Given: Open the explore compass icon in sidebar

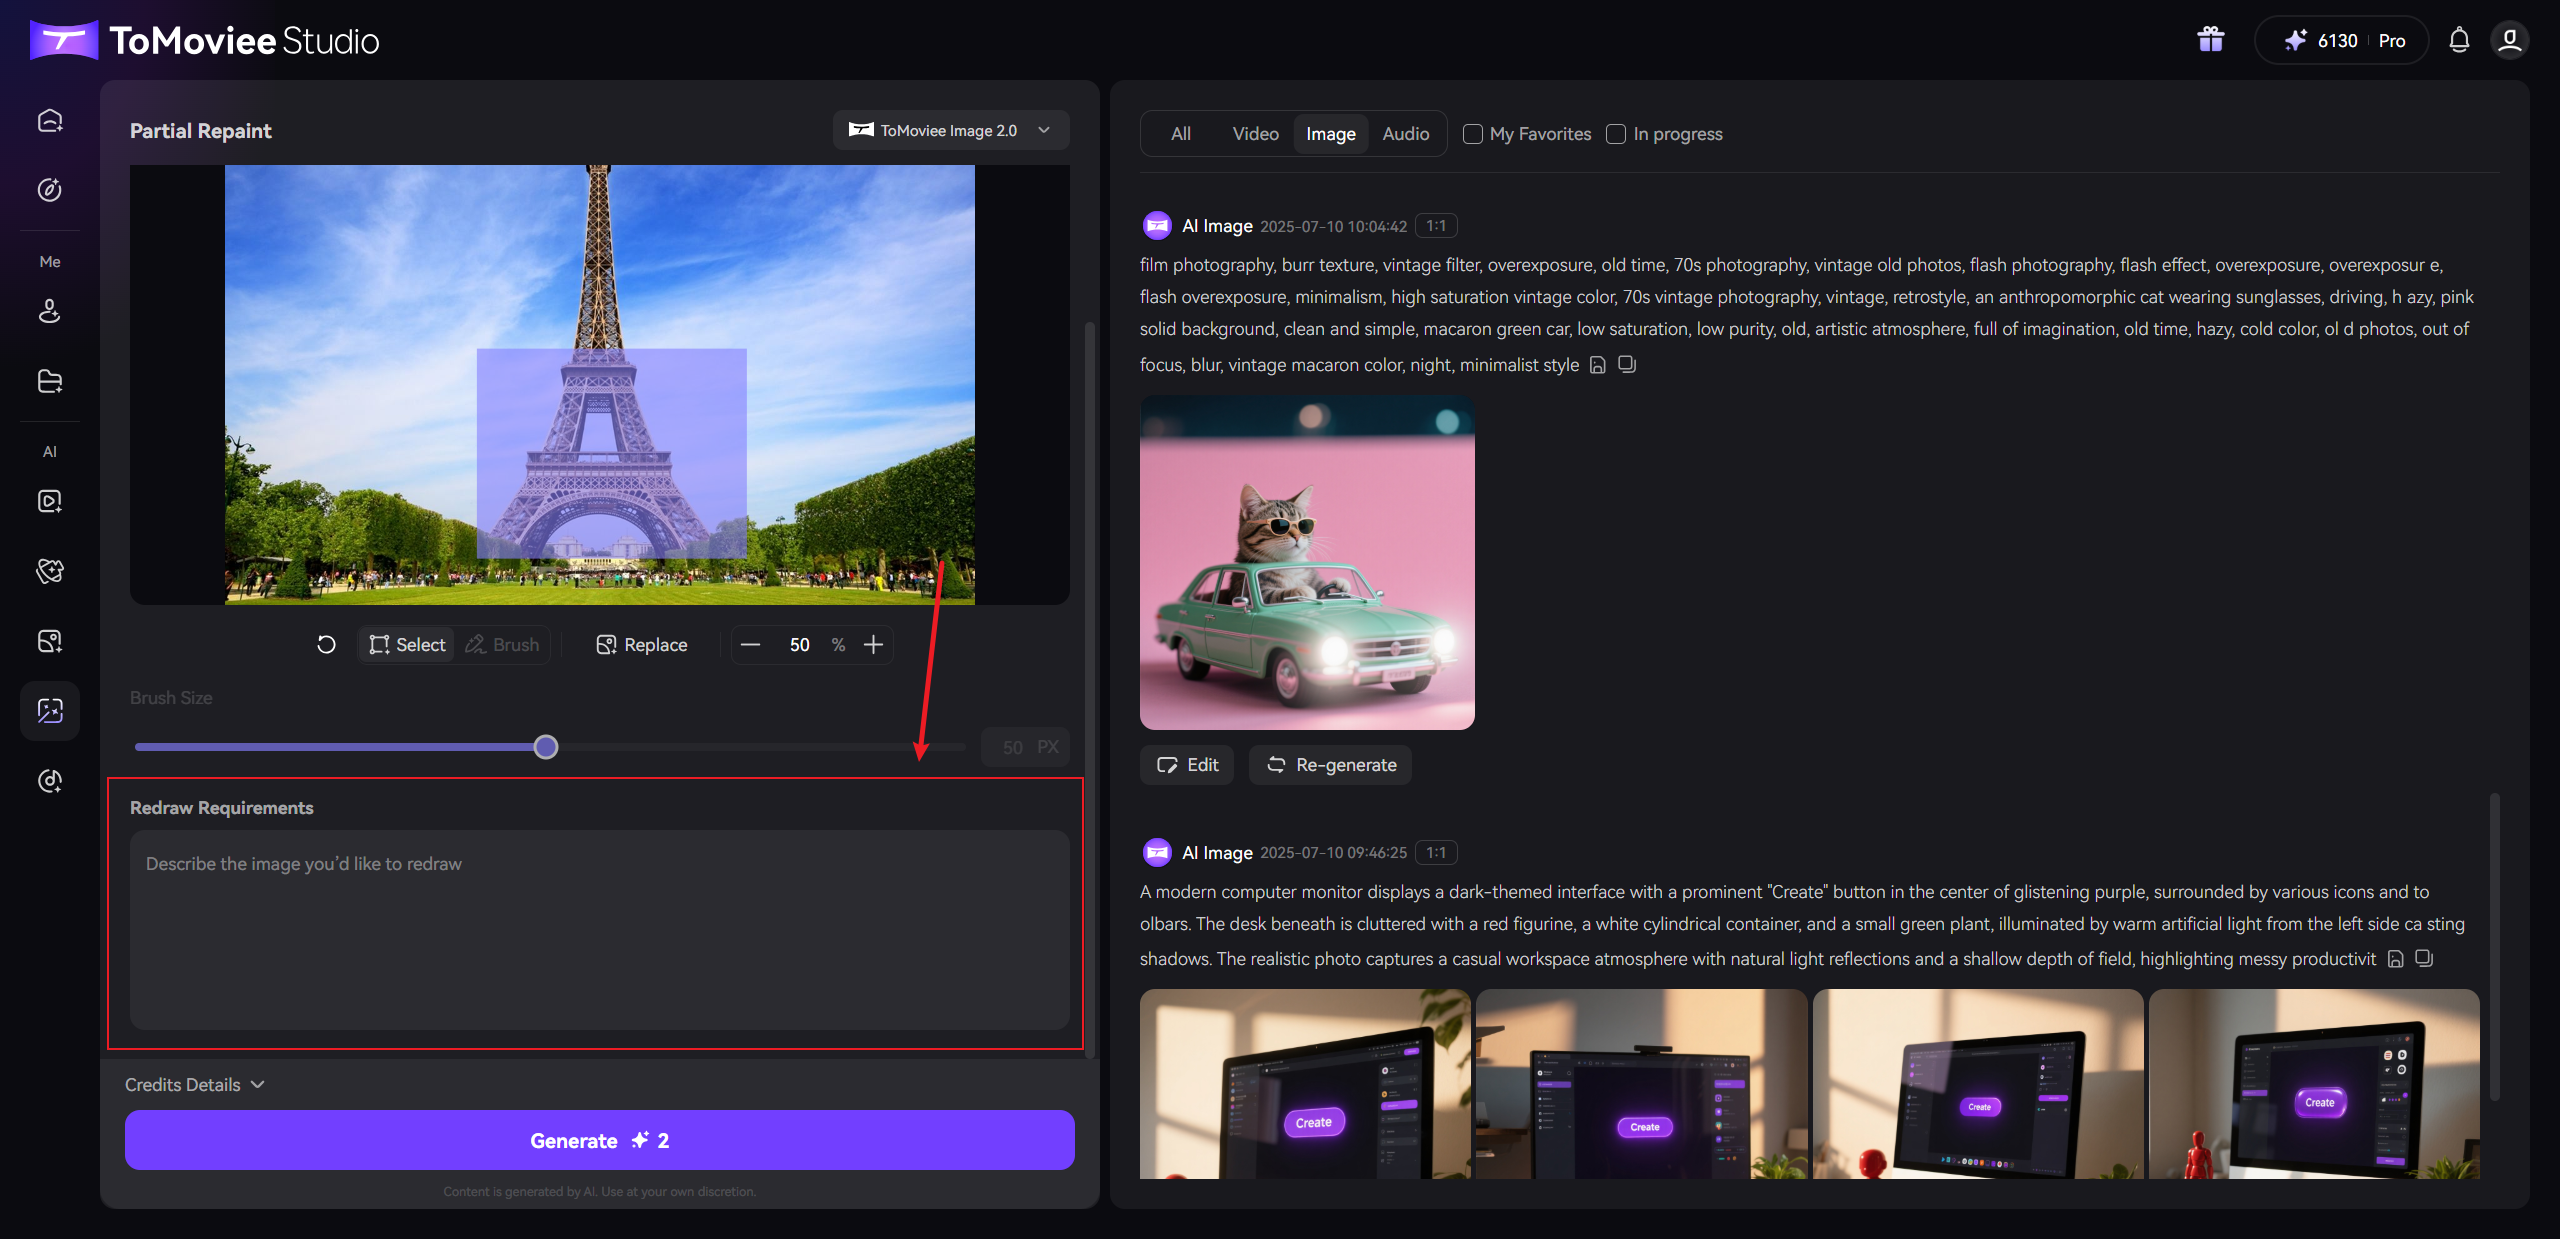Looking at the screenshot, I should pyautogui.click(x=50, y=190).
